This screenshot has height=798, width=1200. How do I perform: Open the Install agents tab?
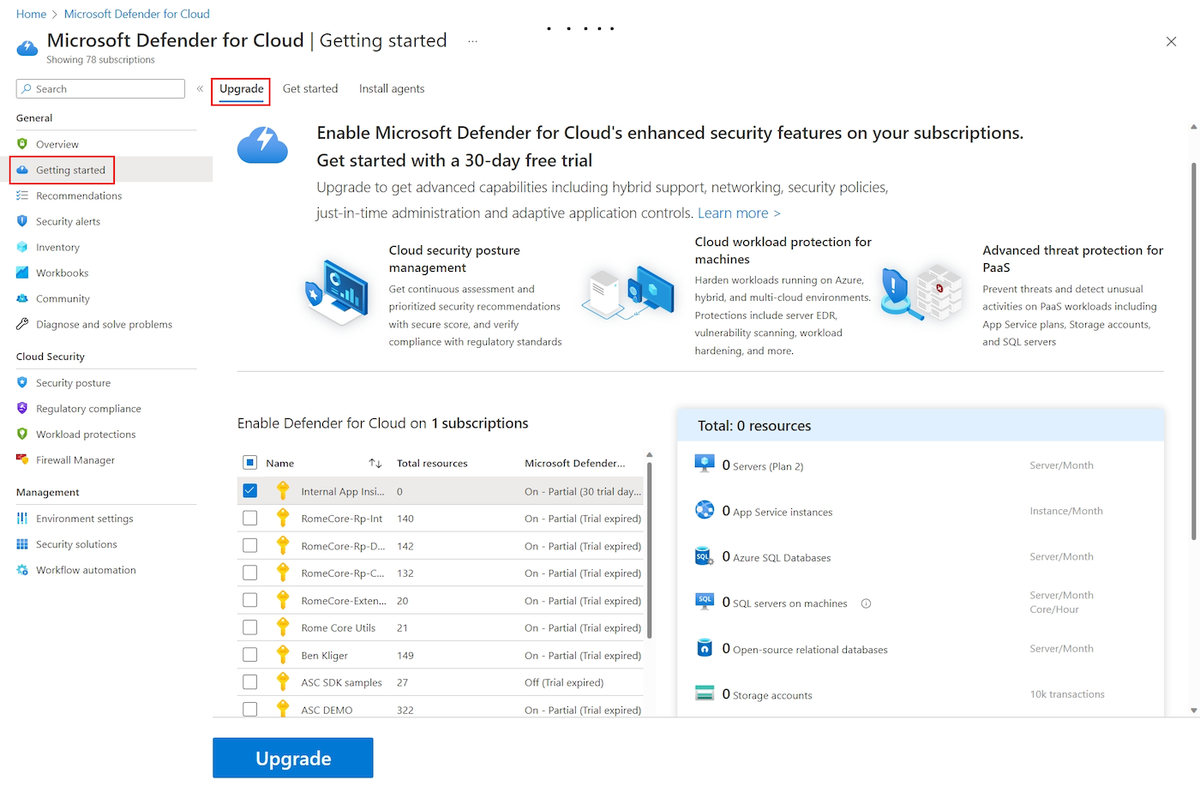coord(391,88)
